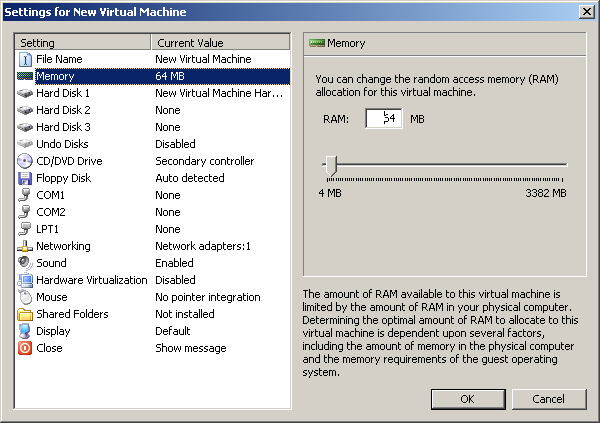Select the COM2 setting
600x423 pixels.
pyautogui.click(x=51, y=212)
